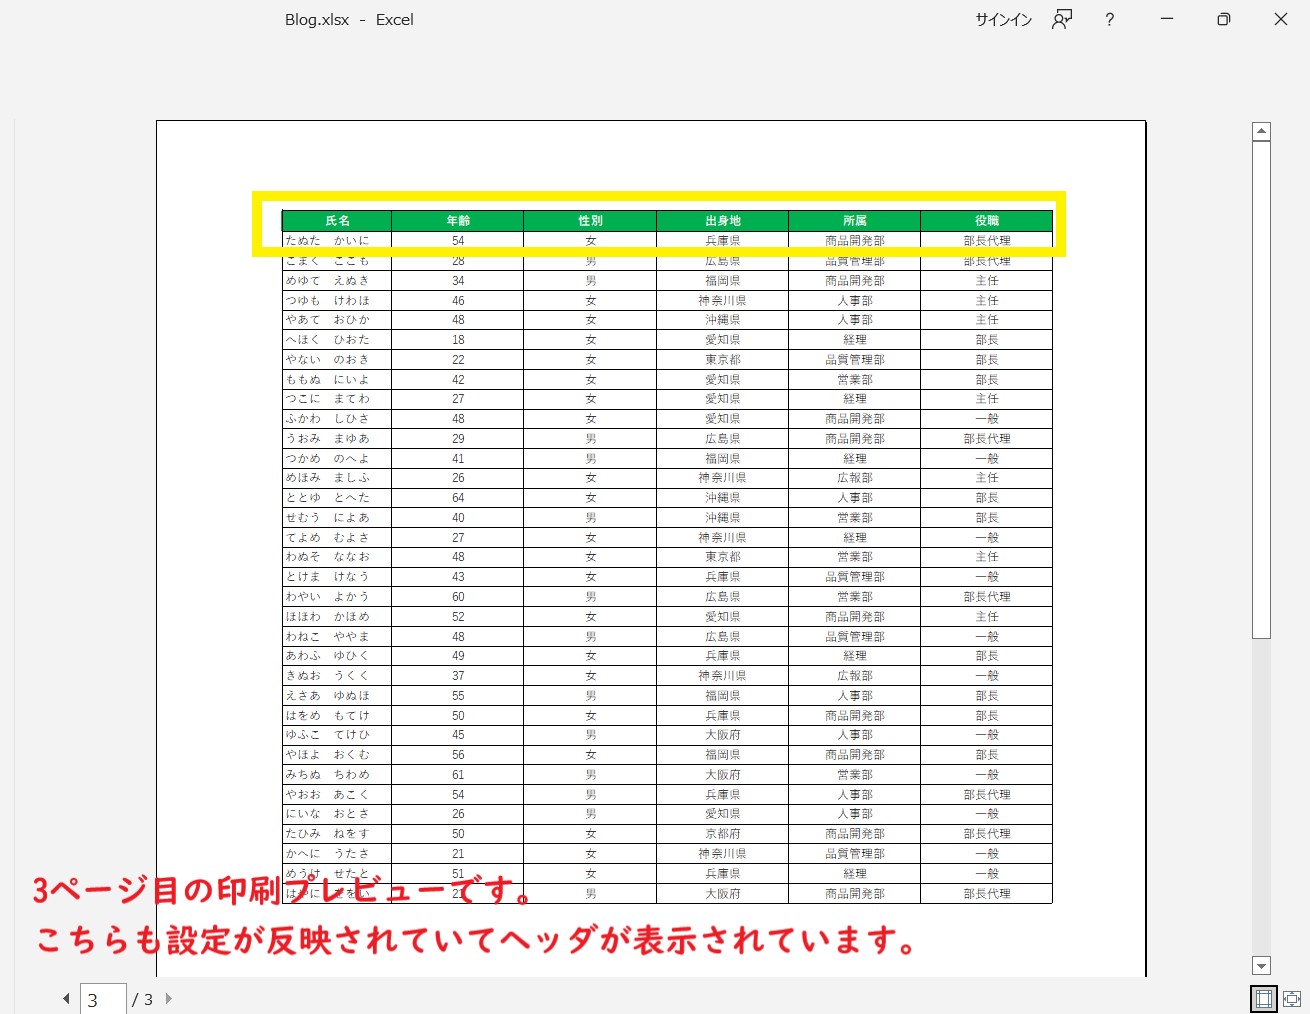
Task: Click 大阪府 in ゆふこ row
Action: [x=722, y=735]
